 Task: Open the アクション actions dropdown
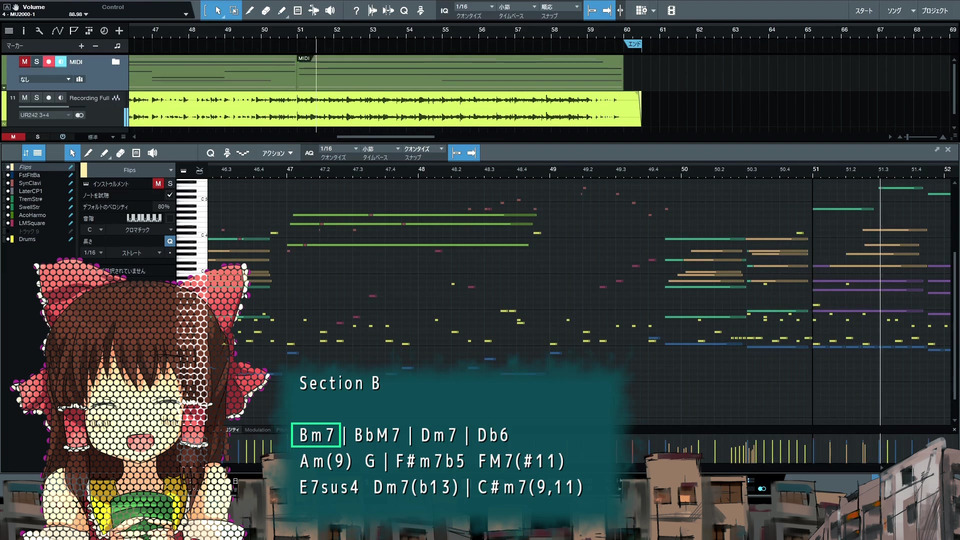click(277, 153)
